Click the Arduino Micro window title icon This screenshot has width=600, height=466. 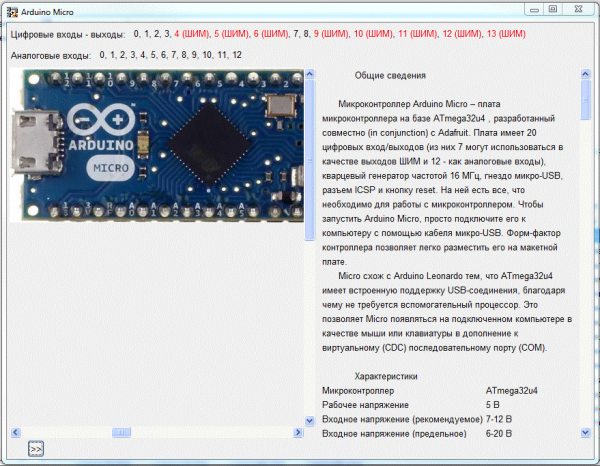point(12,12)
